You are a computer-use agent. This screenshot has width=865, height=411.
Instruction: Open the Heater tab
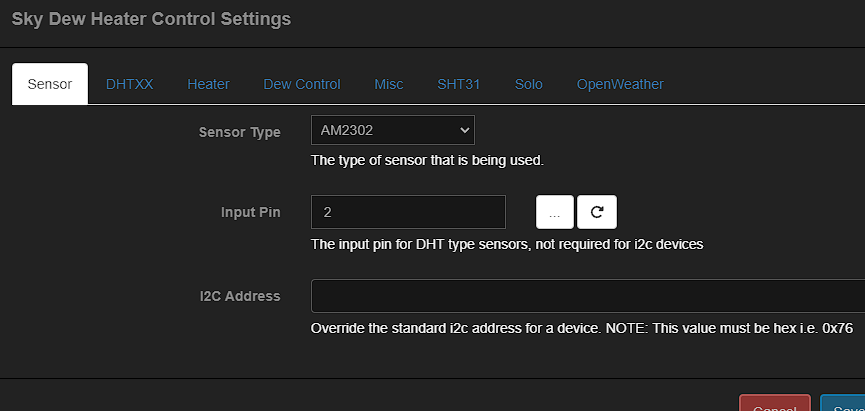pyautogui.click(x=208, y=84)
